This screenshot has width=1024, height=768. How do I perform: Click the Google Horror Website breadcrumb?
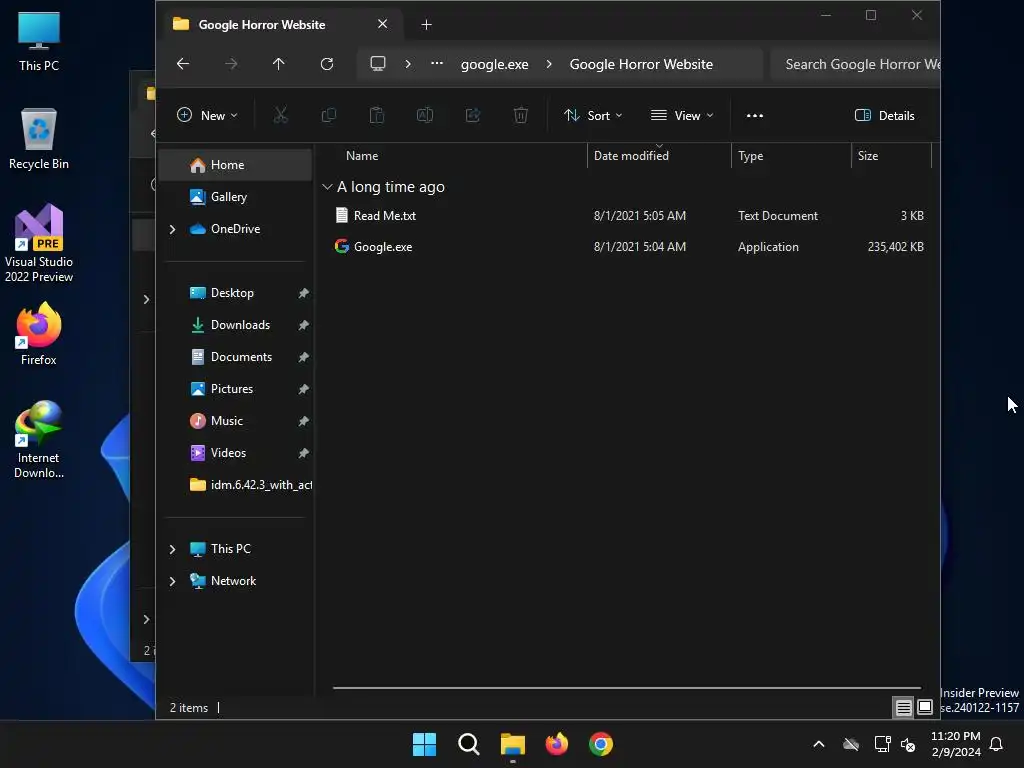coord(641,64)
